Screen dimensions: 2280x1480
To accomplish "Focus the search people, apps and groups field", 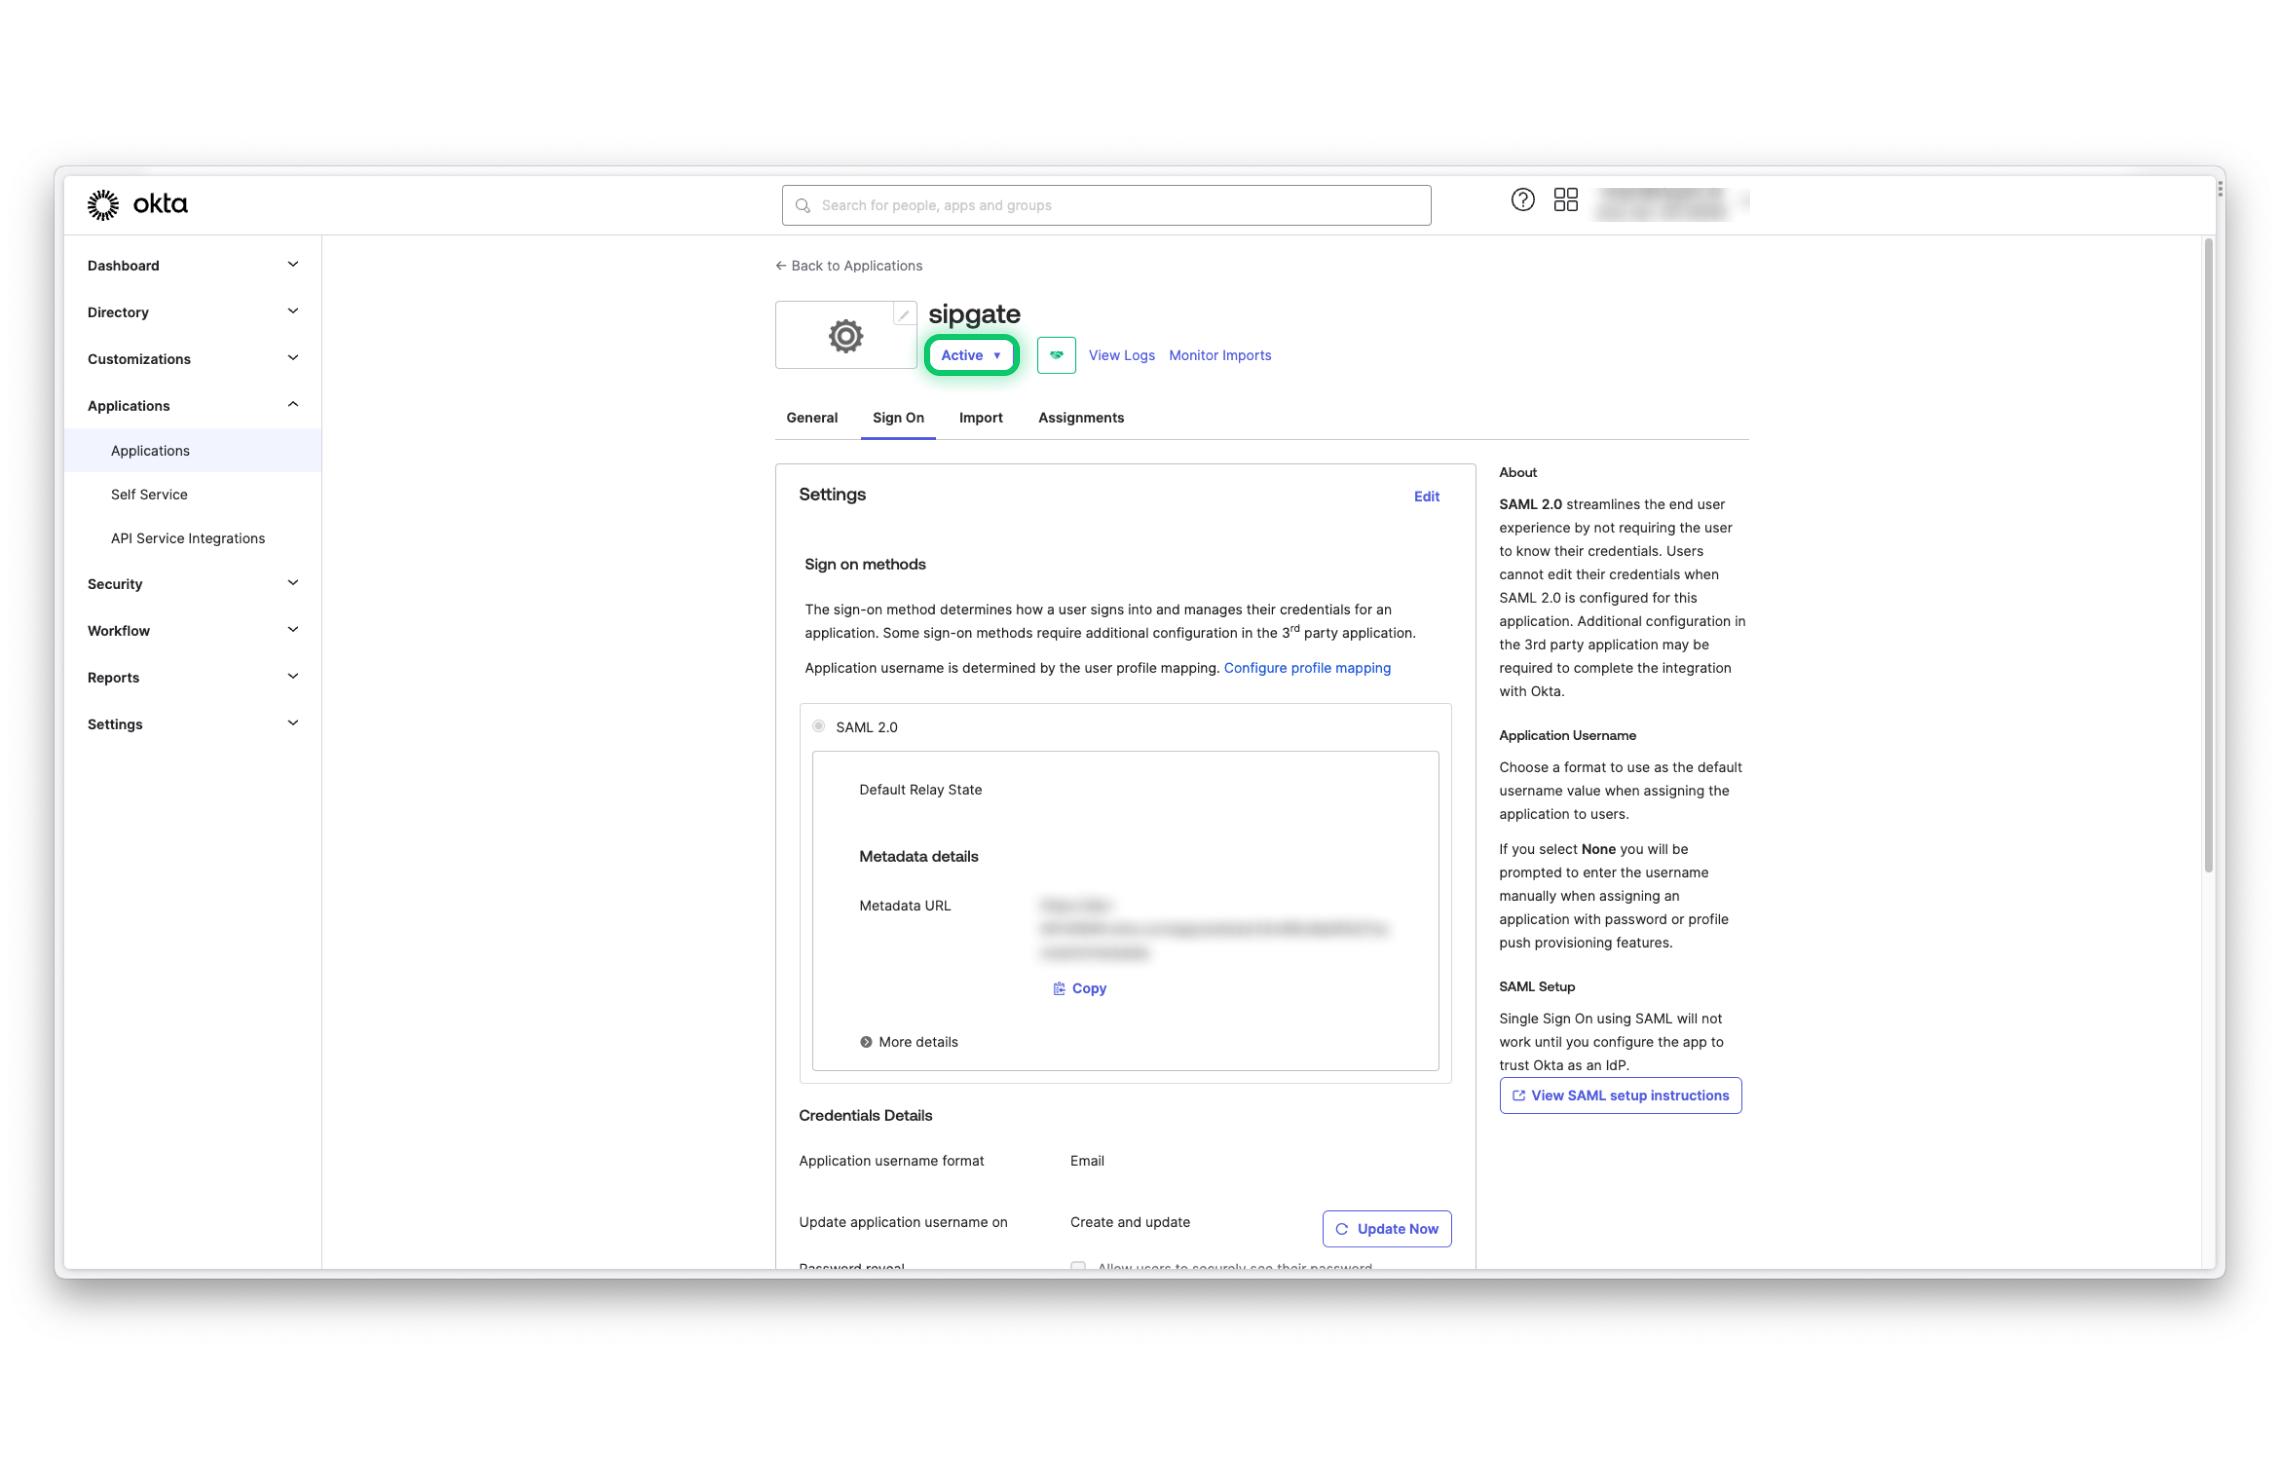I will point(1106,206).
